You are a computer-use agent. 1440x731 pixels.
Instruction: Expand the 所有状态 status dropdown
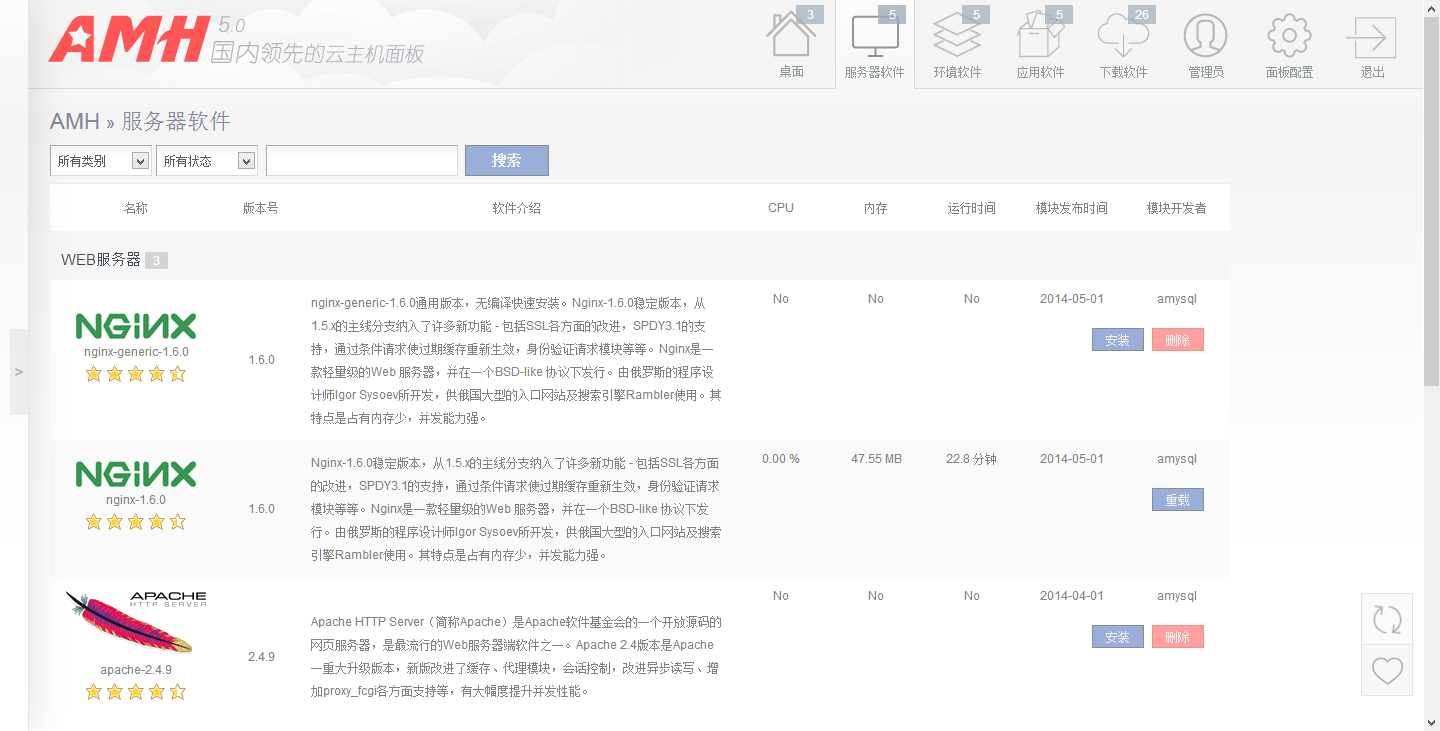[207, 161]
